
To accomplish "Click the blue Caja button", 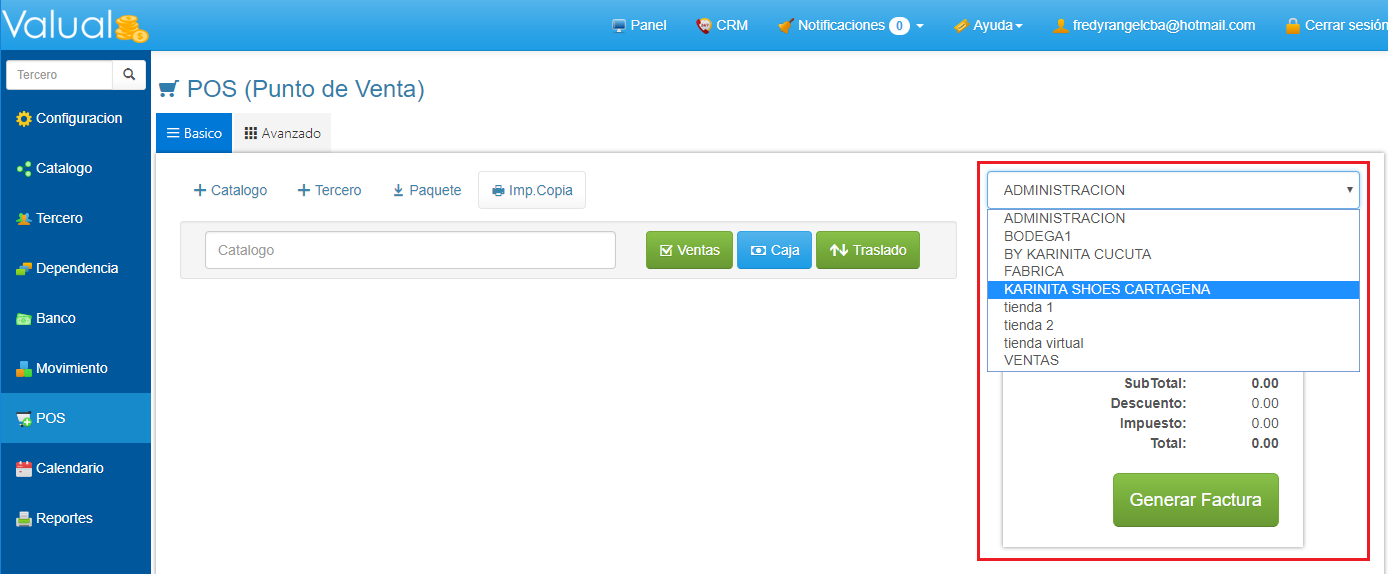I will [774, 250].
